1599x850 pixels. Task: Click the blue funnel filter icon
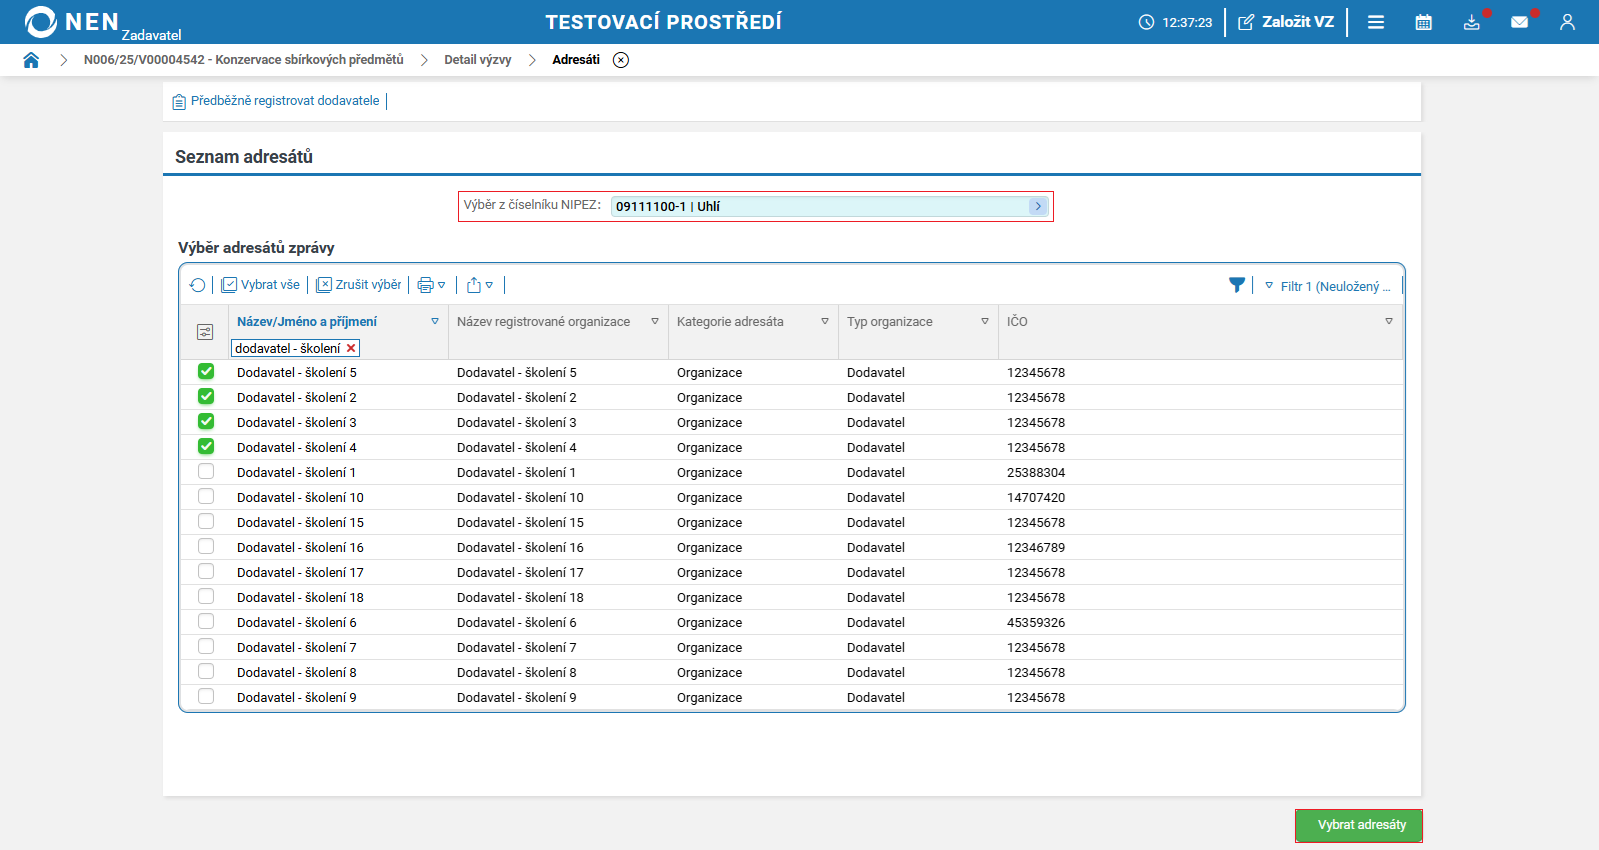pos(1237,285)
